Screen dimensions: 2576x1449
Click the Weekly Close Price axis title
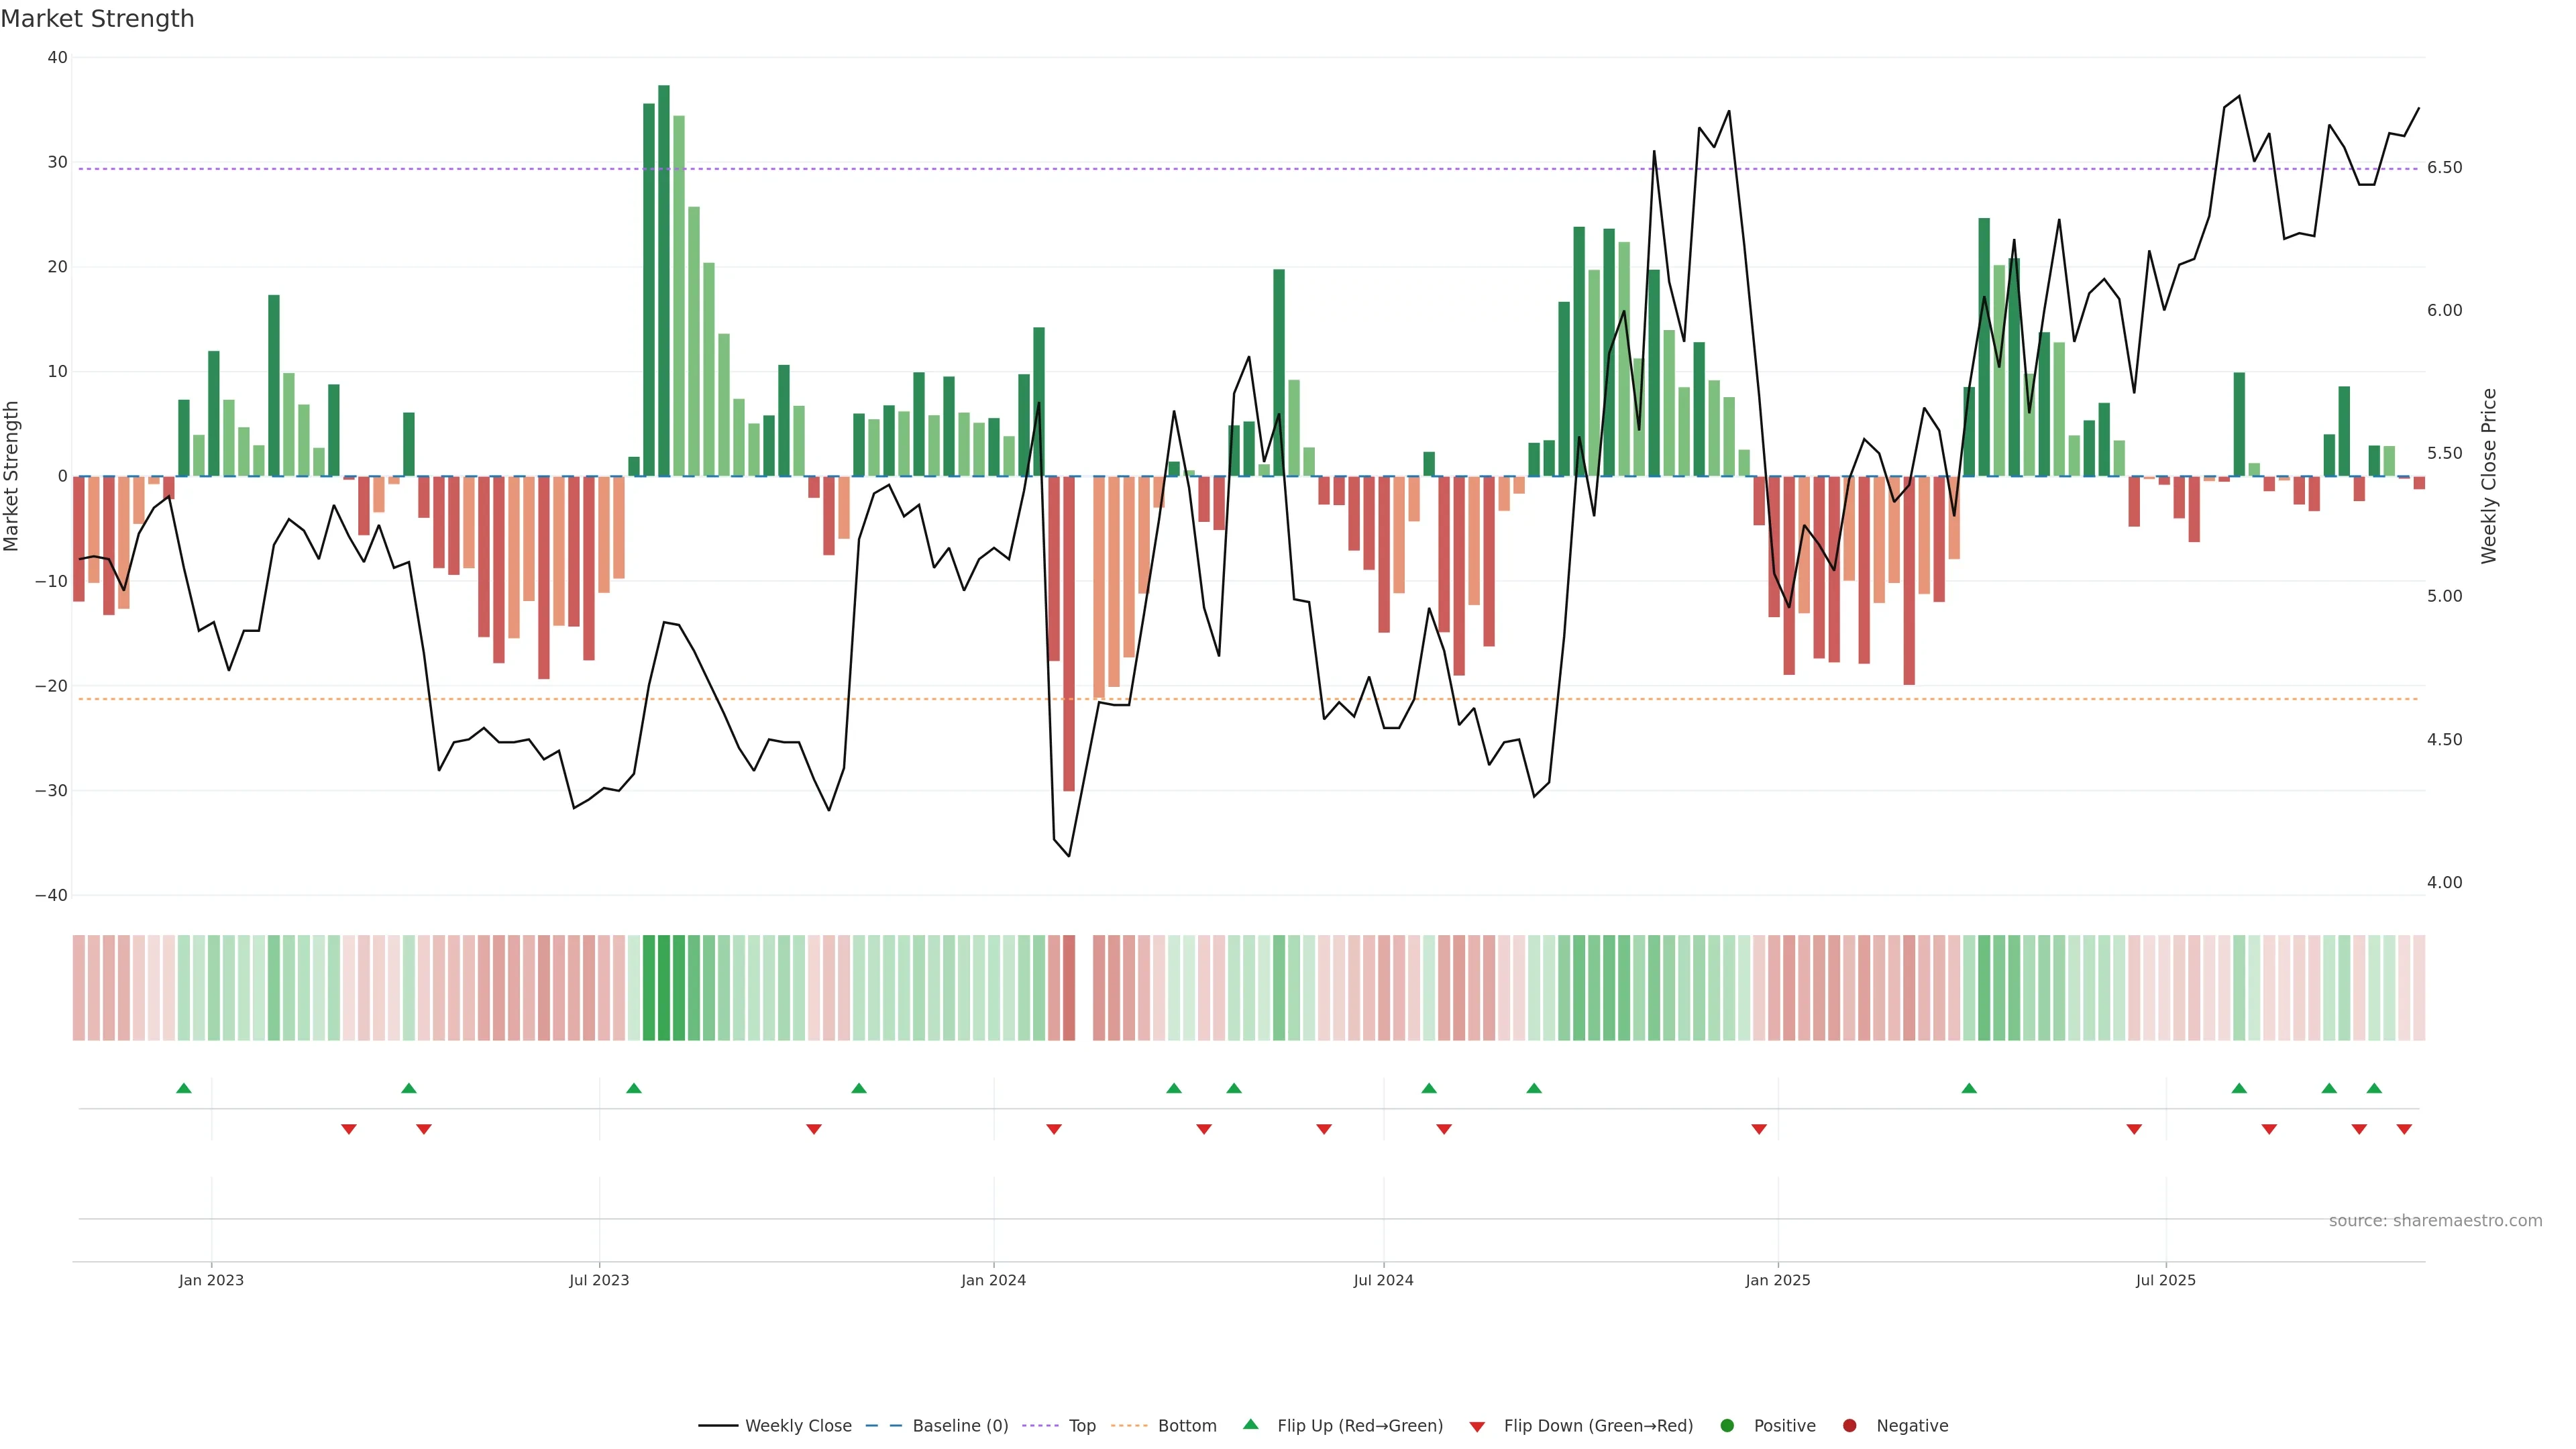coord(2489,476)
